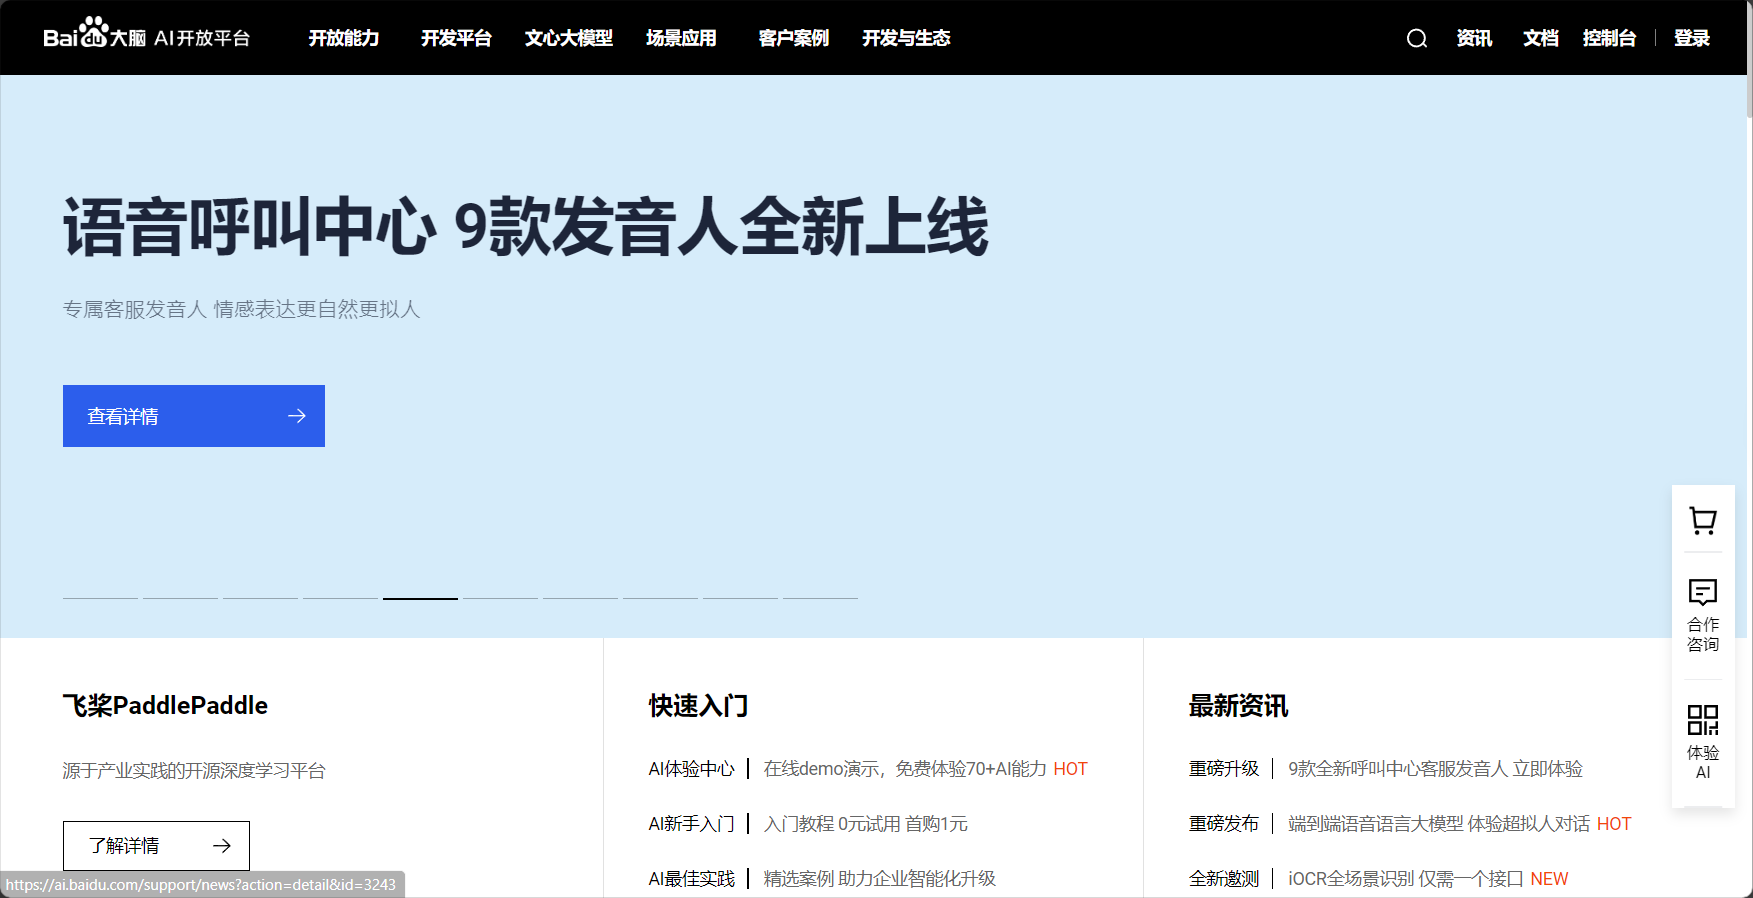Click the blue 查看详情 button

(194, 416)
